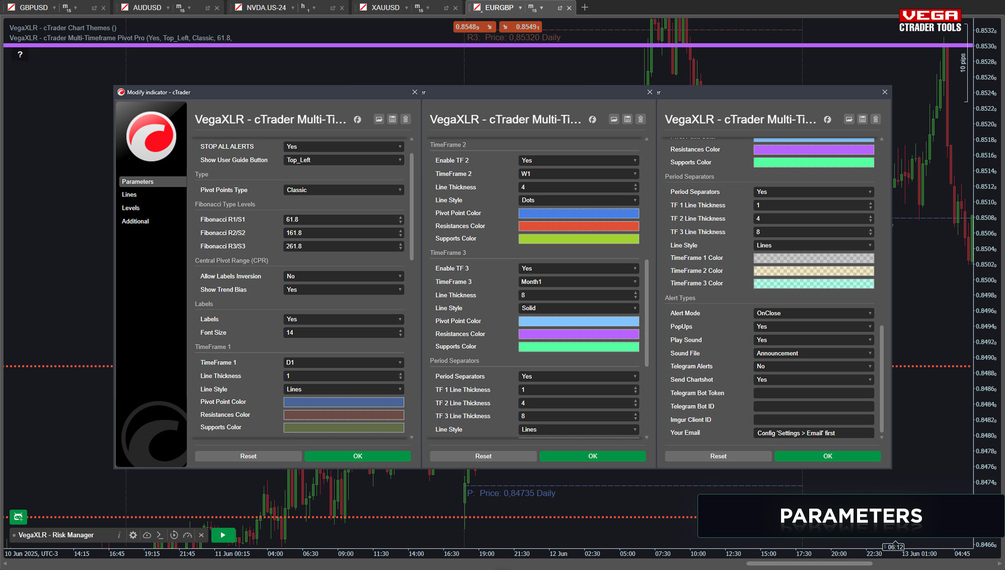
Task: Click trash icon in middle panel header
Action: (x=640, y=119)
